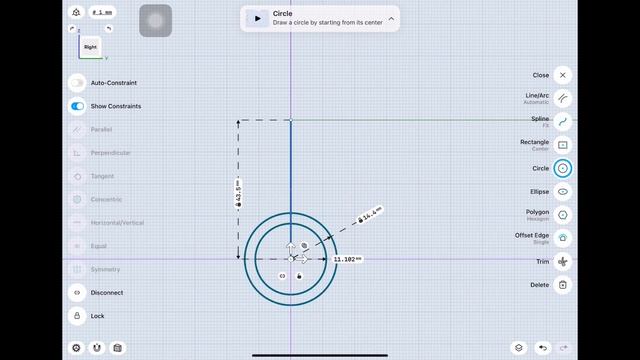
Task: Play the Circle tool tutorial video
Action: click(x=257, y=18)
